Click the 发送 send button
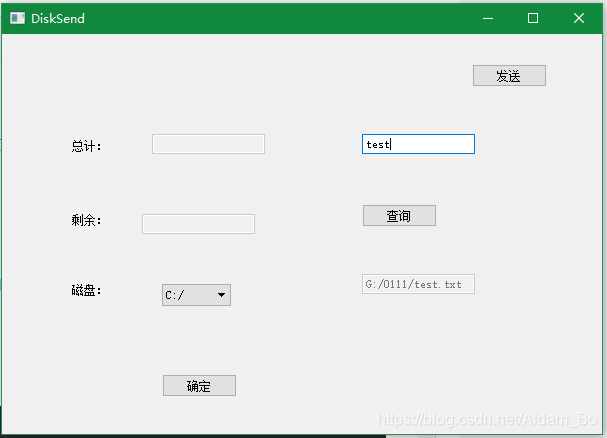The image size is (607, 438). pos(509,76)
